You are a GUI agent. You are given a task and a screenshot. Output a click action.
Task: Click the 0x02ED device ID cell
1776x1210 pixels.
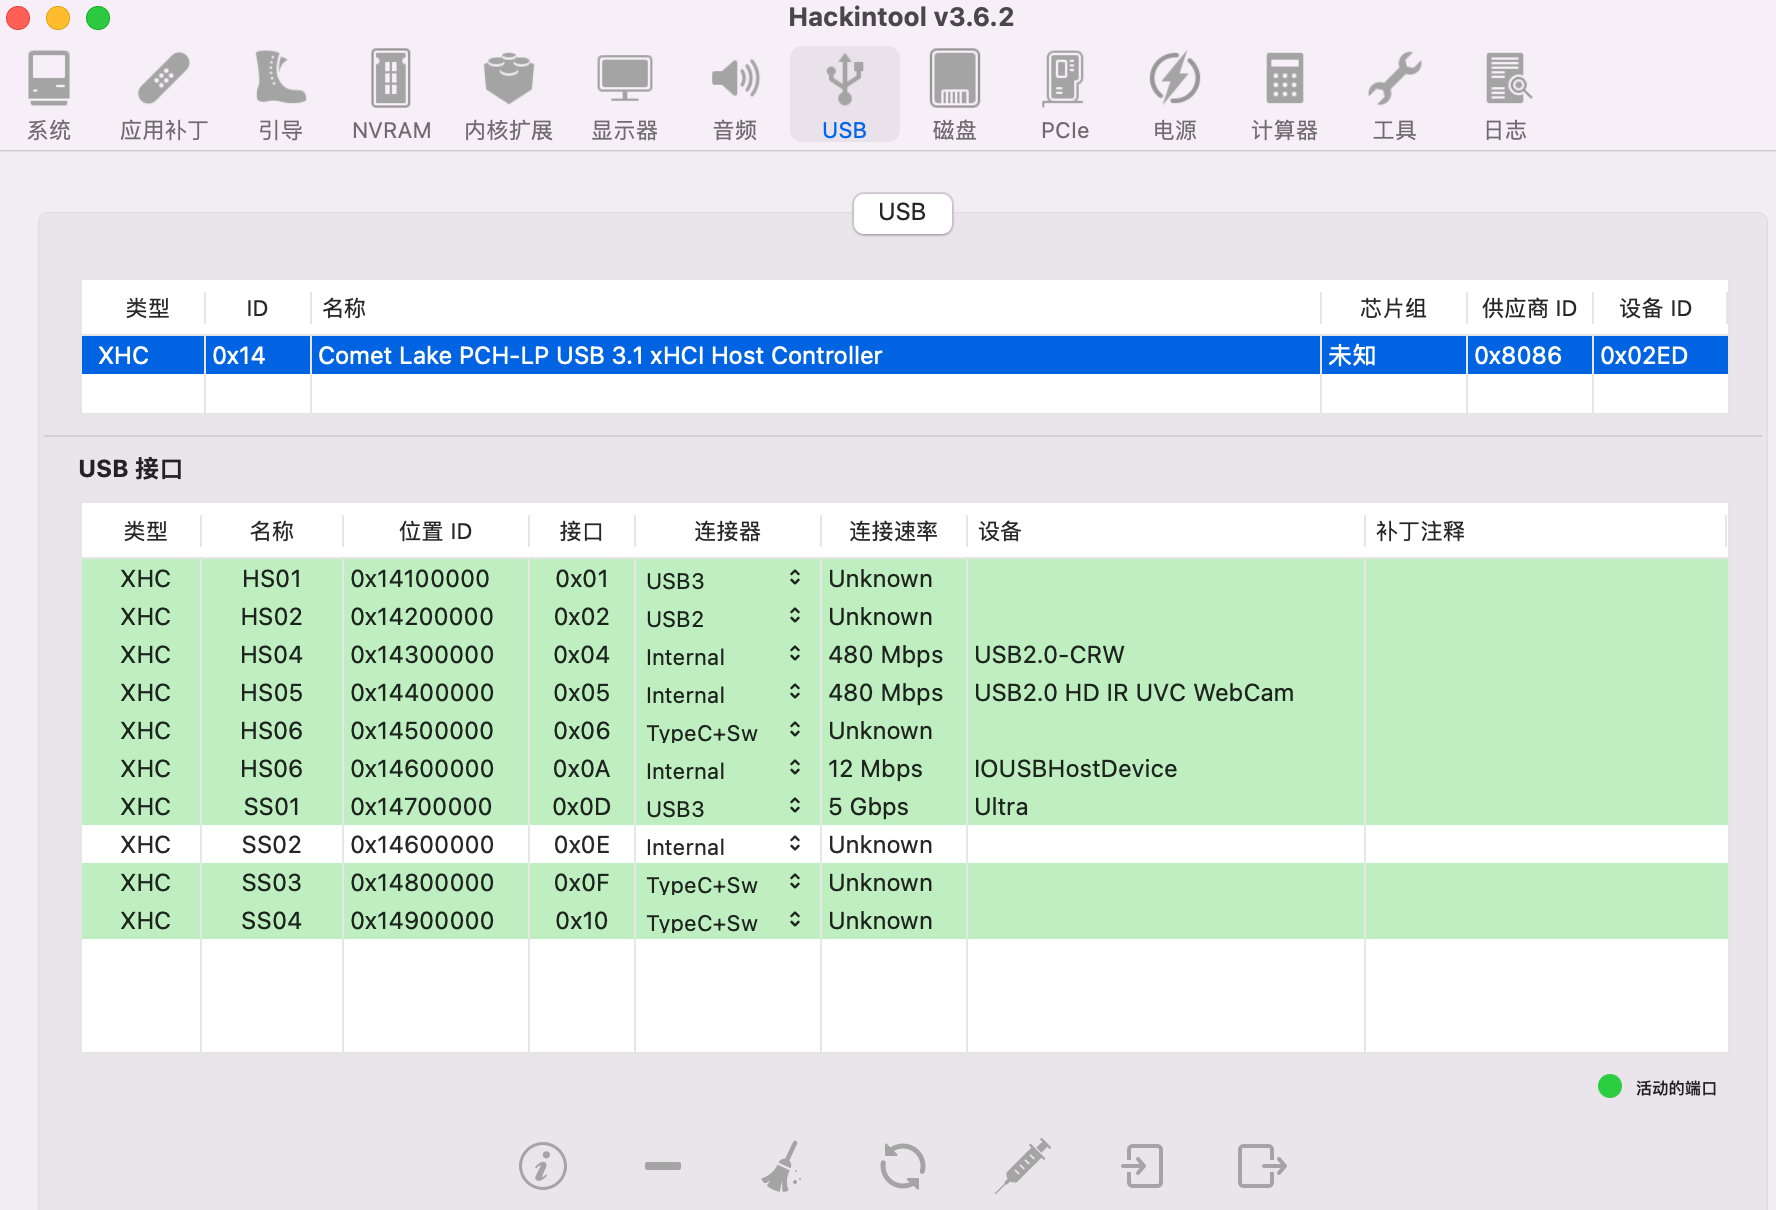(1660, 356)
